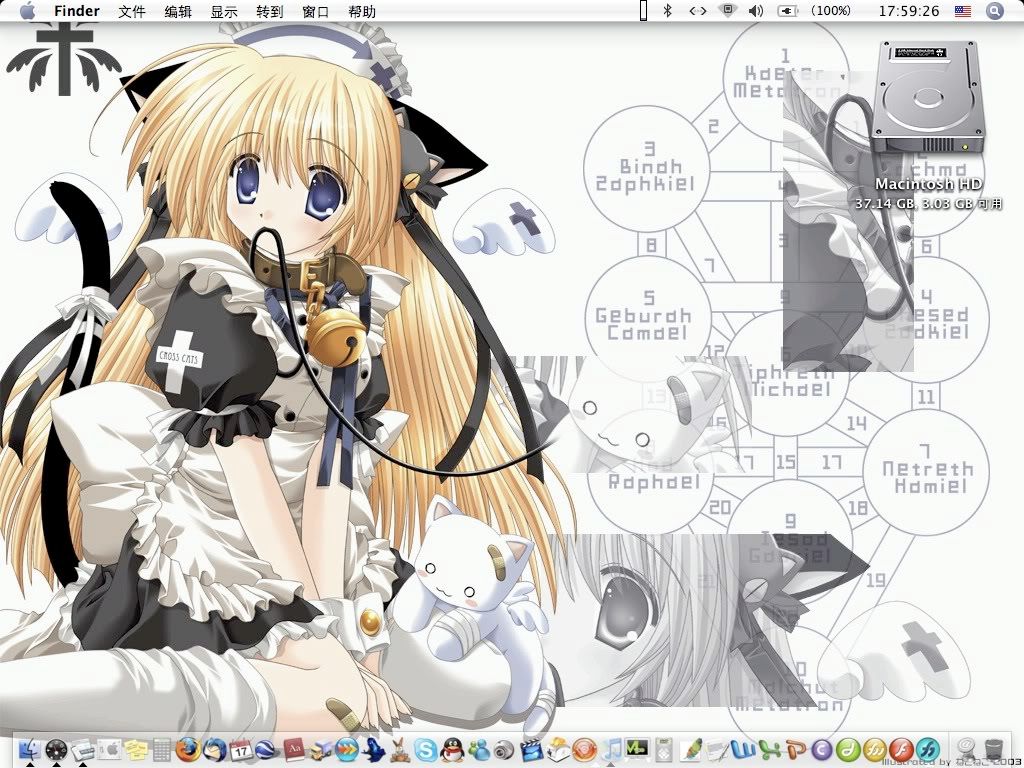Screen dimensions: 1024x768
Task: Click the (100%) battery percentage
Action: point(831,11)
